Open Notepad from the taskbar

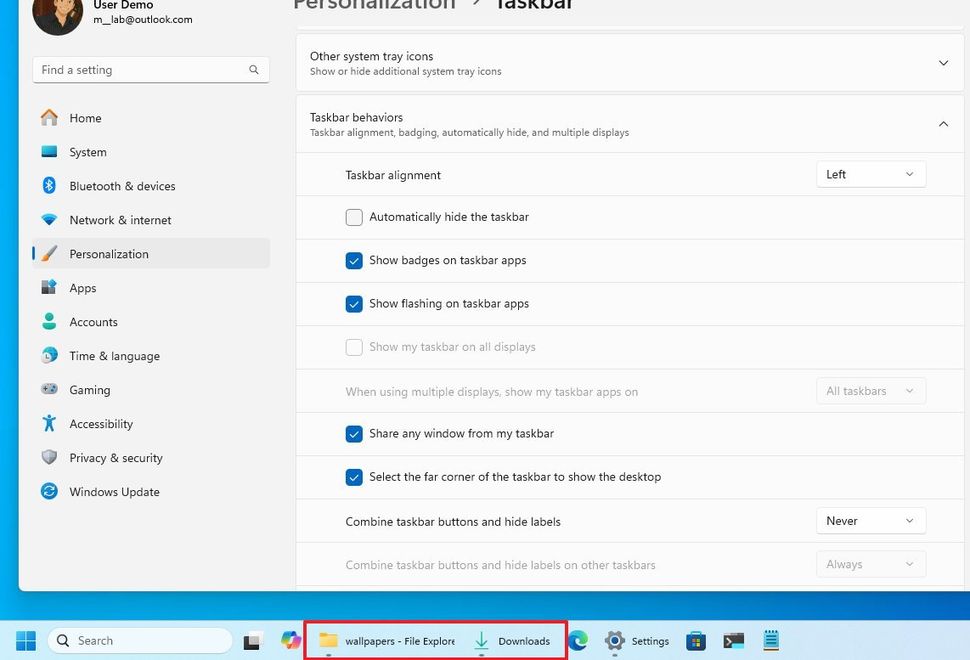770,640
